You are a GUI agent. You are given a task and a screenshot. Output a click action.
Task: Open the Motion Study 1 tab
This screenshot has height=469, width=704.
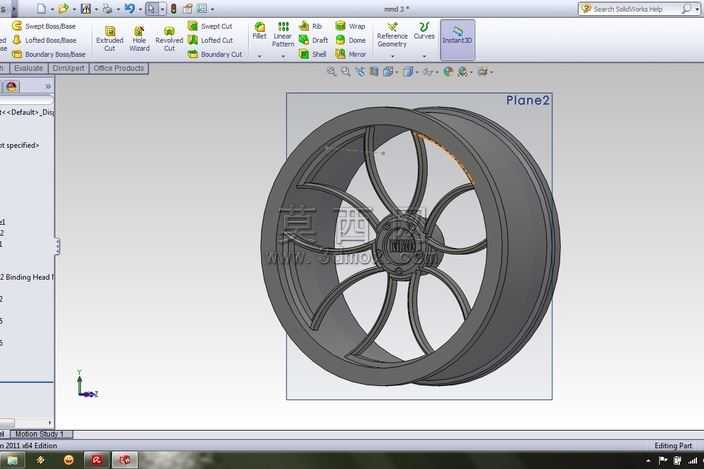click(x=40, y=434)
